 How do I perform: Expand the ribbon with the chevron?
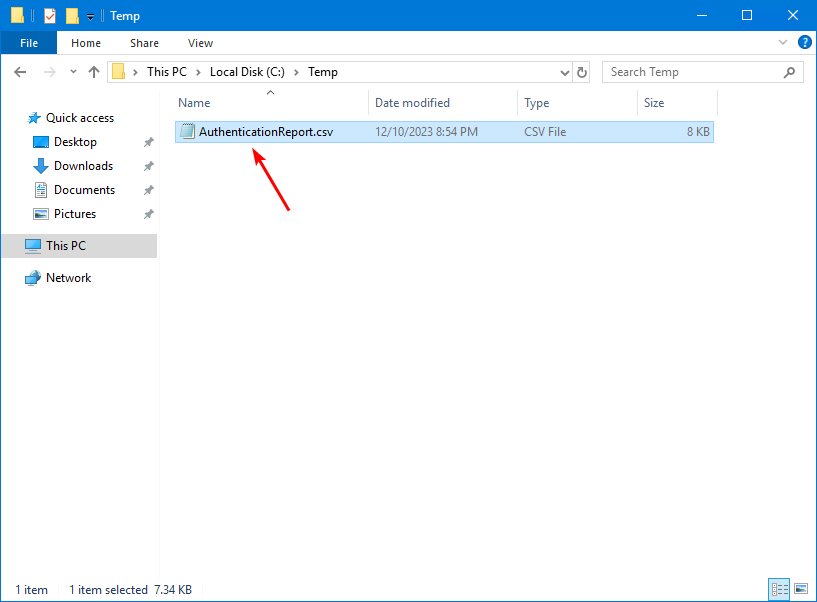coord(784,43)
